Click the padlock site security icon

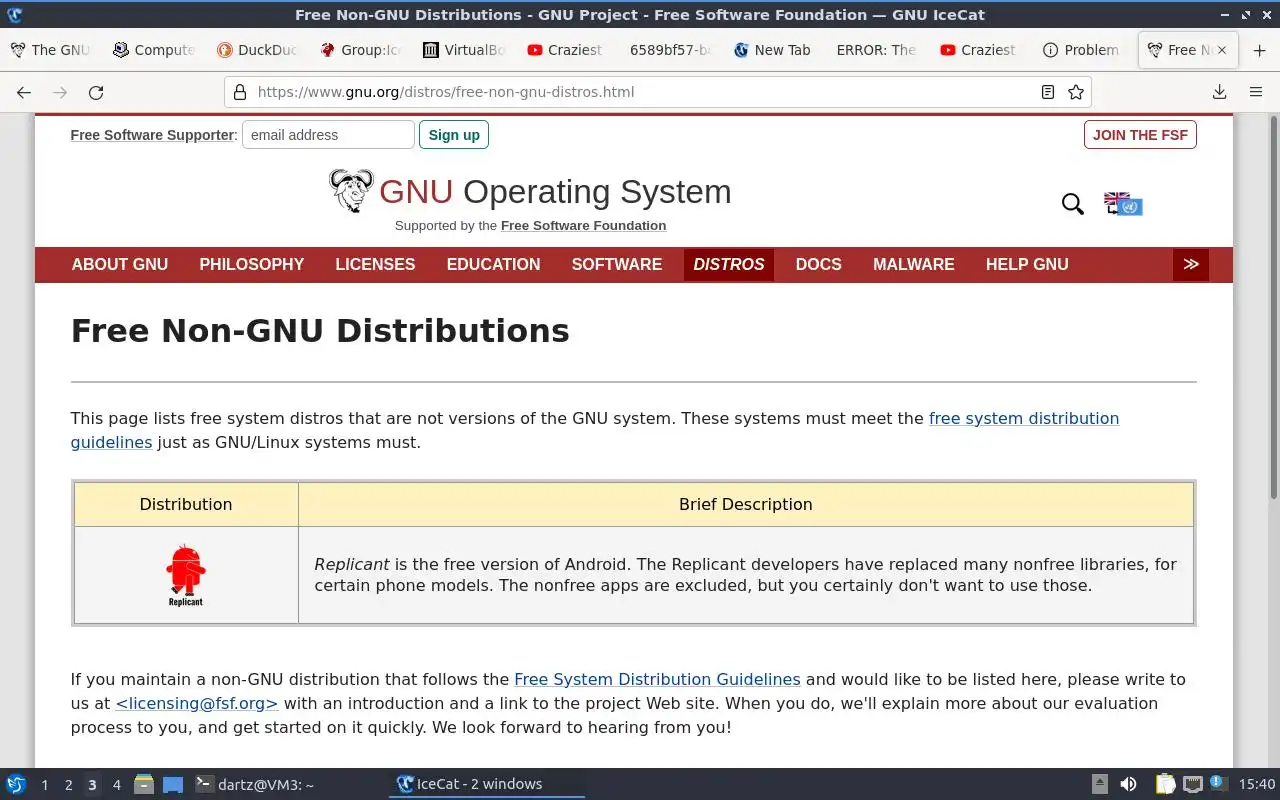239,92
